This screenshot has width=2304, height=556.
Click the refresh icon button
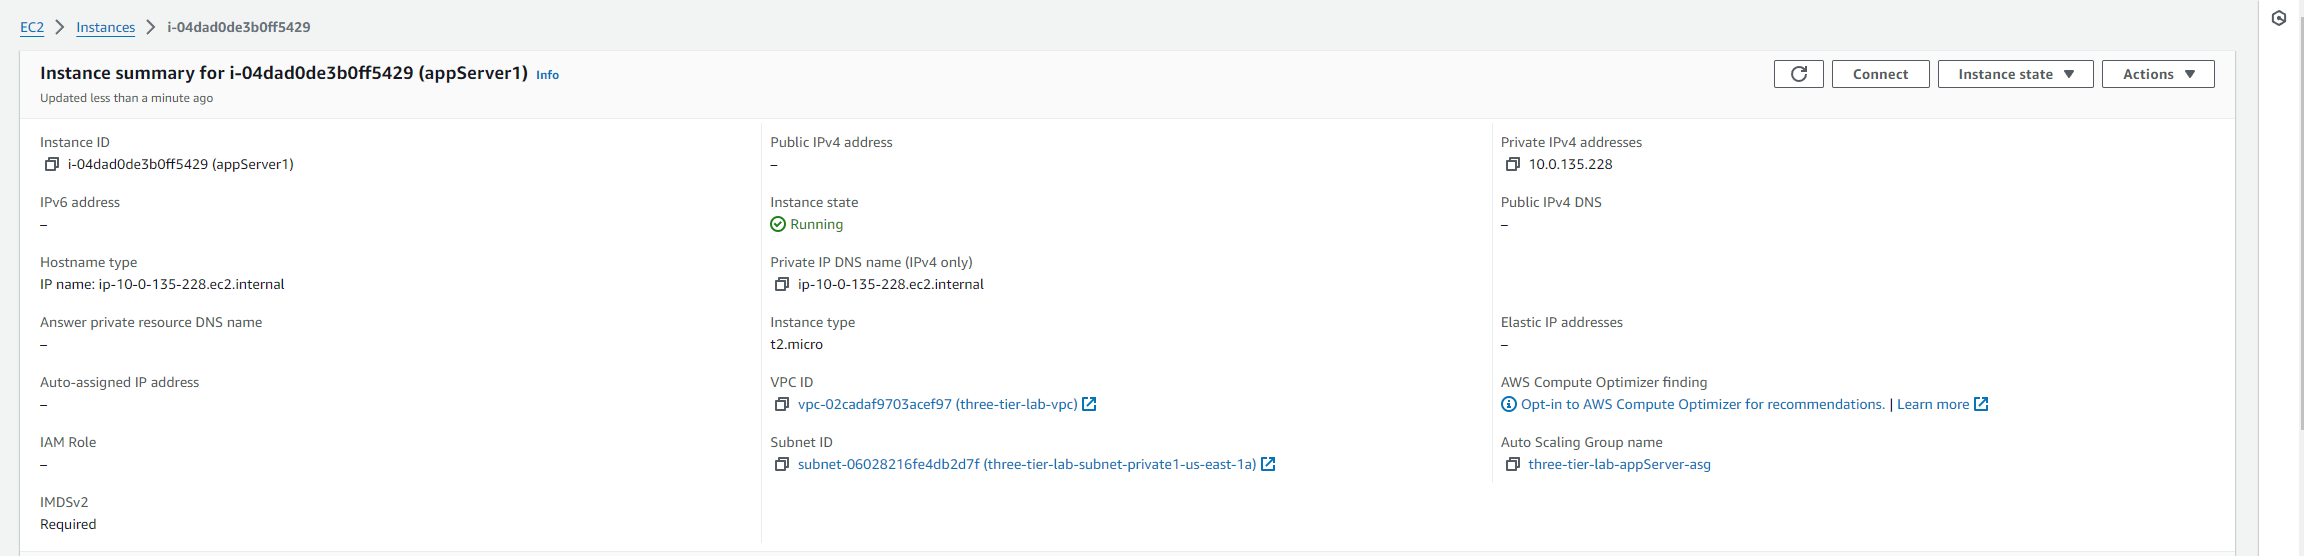pyautogui.click(x=1798, y=74)
